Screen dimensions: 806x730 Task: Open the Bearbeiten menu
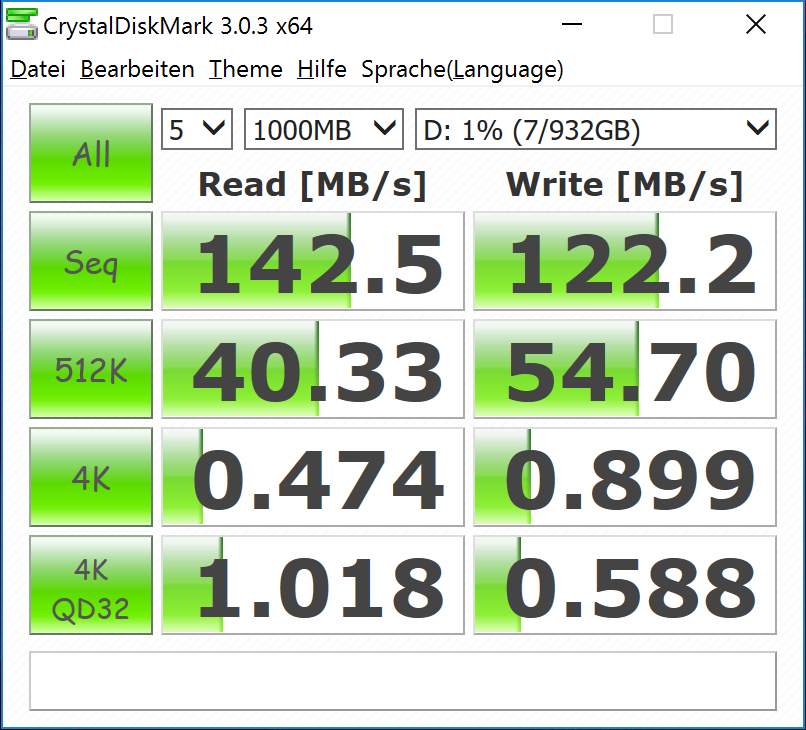click(137, 69)
